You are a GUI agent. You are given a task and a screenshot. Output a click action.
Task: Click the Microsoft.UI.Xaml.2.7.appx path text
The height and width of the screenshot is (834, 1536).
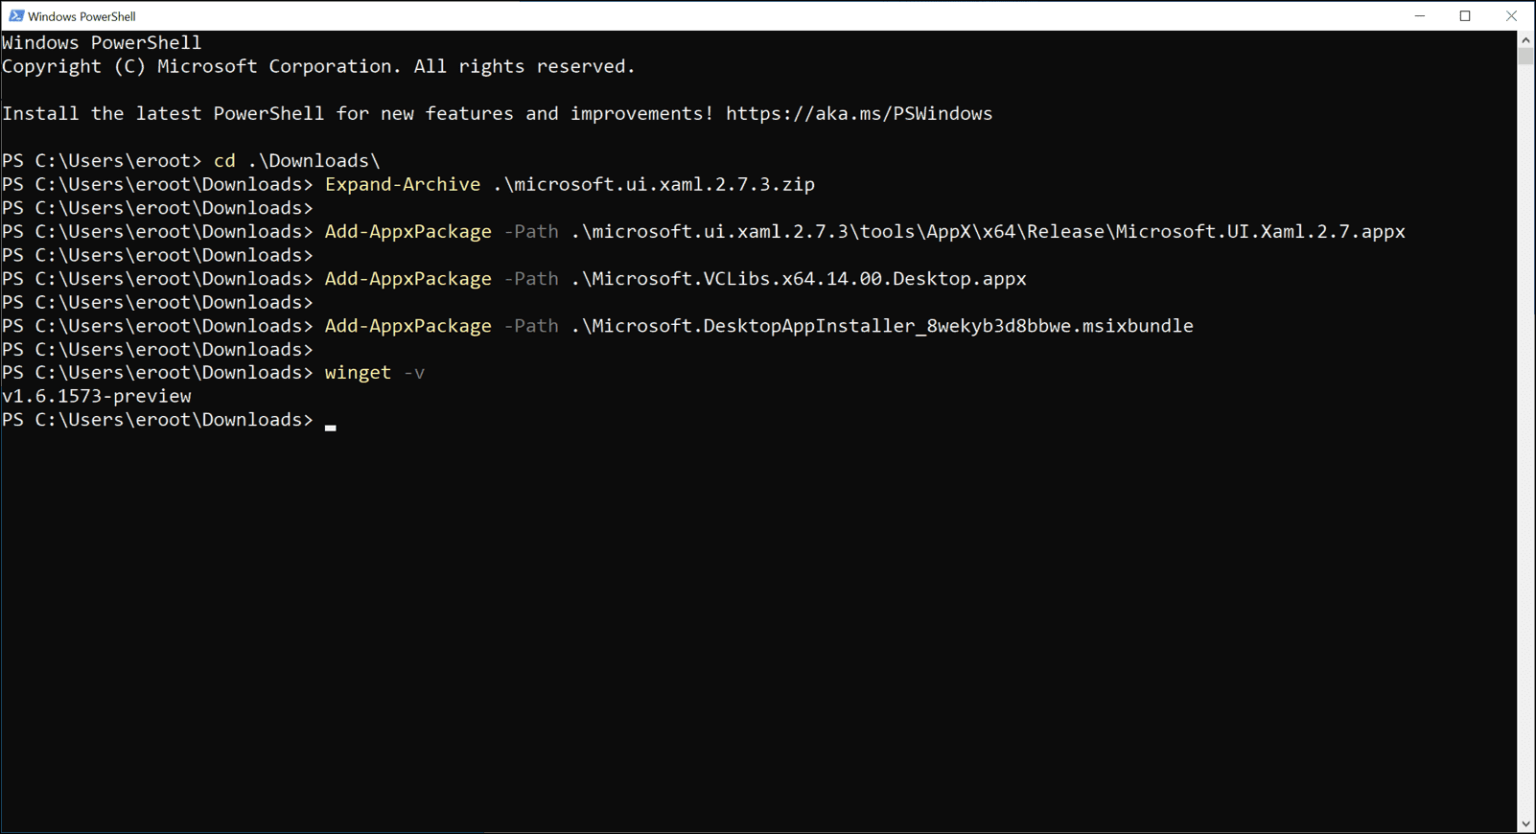[988, 232]
